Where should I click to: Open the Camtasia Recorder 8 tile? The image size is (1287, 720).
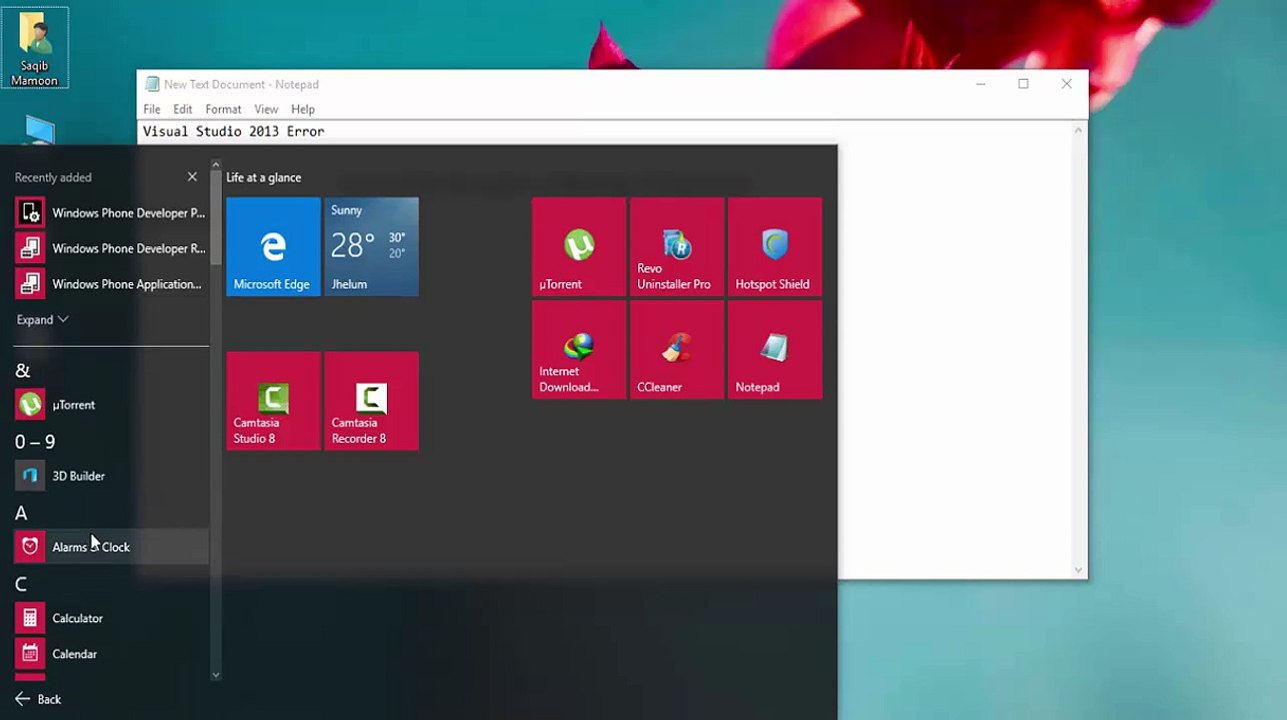[x=371, y=401]
